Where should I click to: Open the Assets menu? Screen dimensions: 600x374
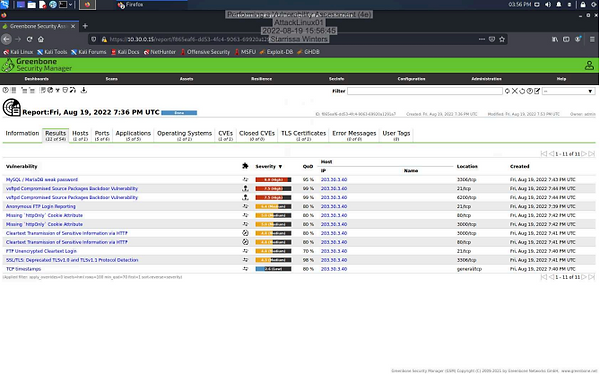(x=186, y=79)
